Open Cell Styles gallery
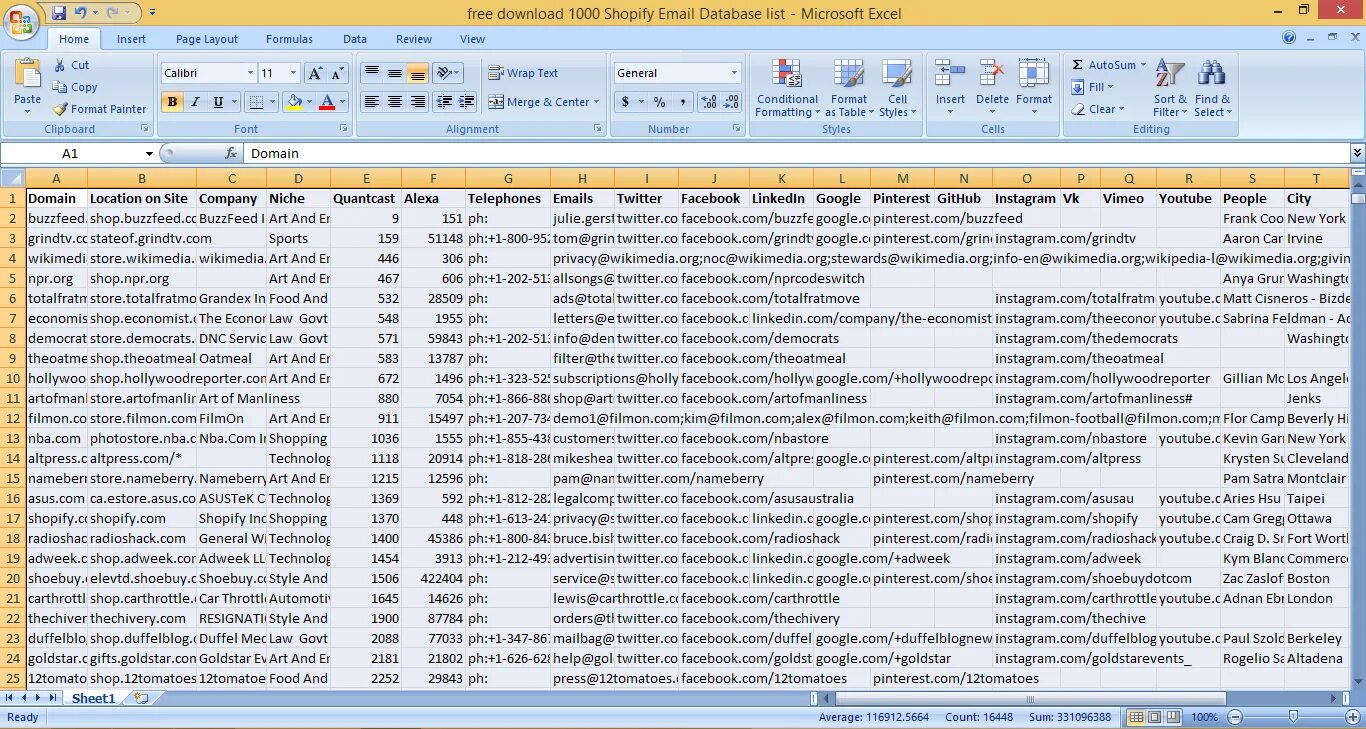The height and width of the screenshot is (729, 1366). point(897,88)
